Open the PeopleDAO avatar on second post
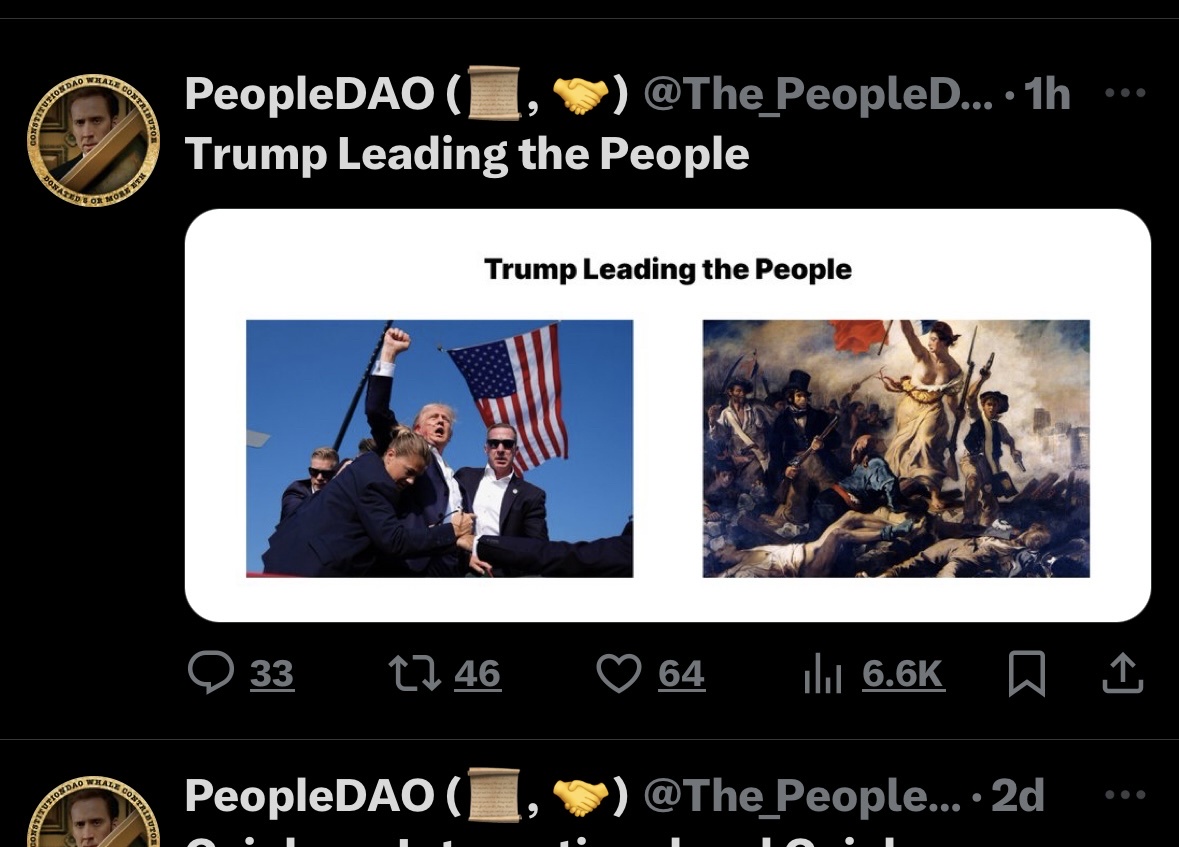The width and height of the screenshot is (1179, 847). [x=93, y=811]
